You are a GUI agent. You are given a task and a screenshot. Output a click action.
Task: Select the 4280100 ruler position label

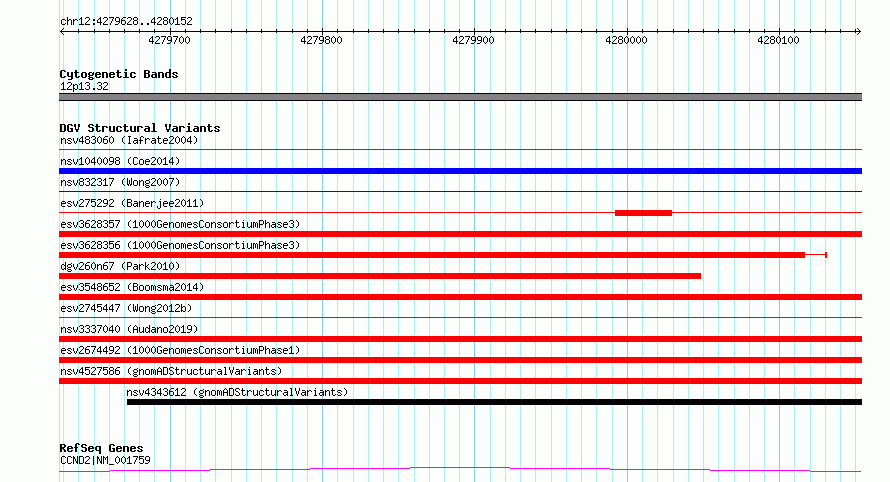(x=778, y=41)
